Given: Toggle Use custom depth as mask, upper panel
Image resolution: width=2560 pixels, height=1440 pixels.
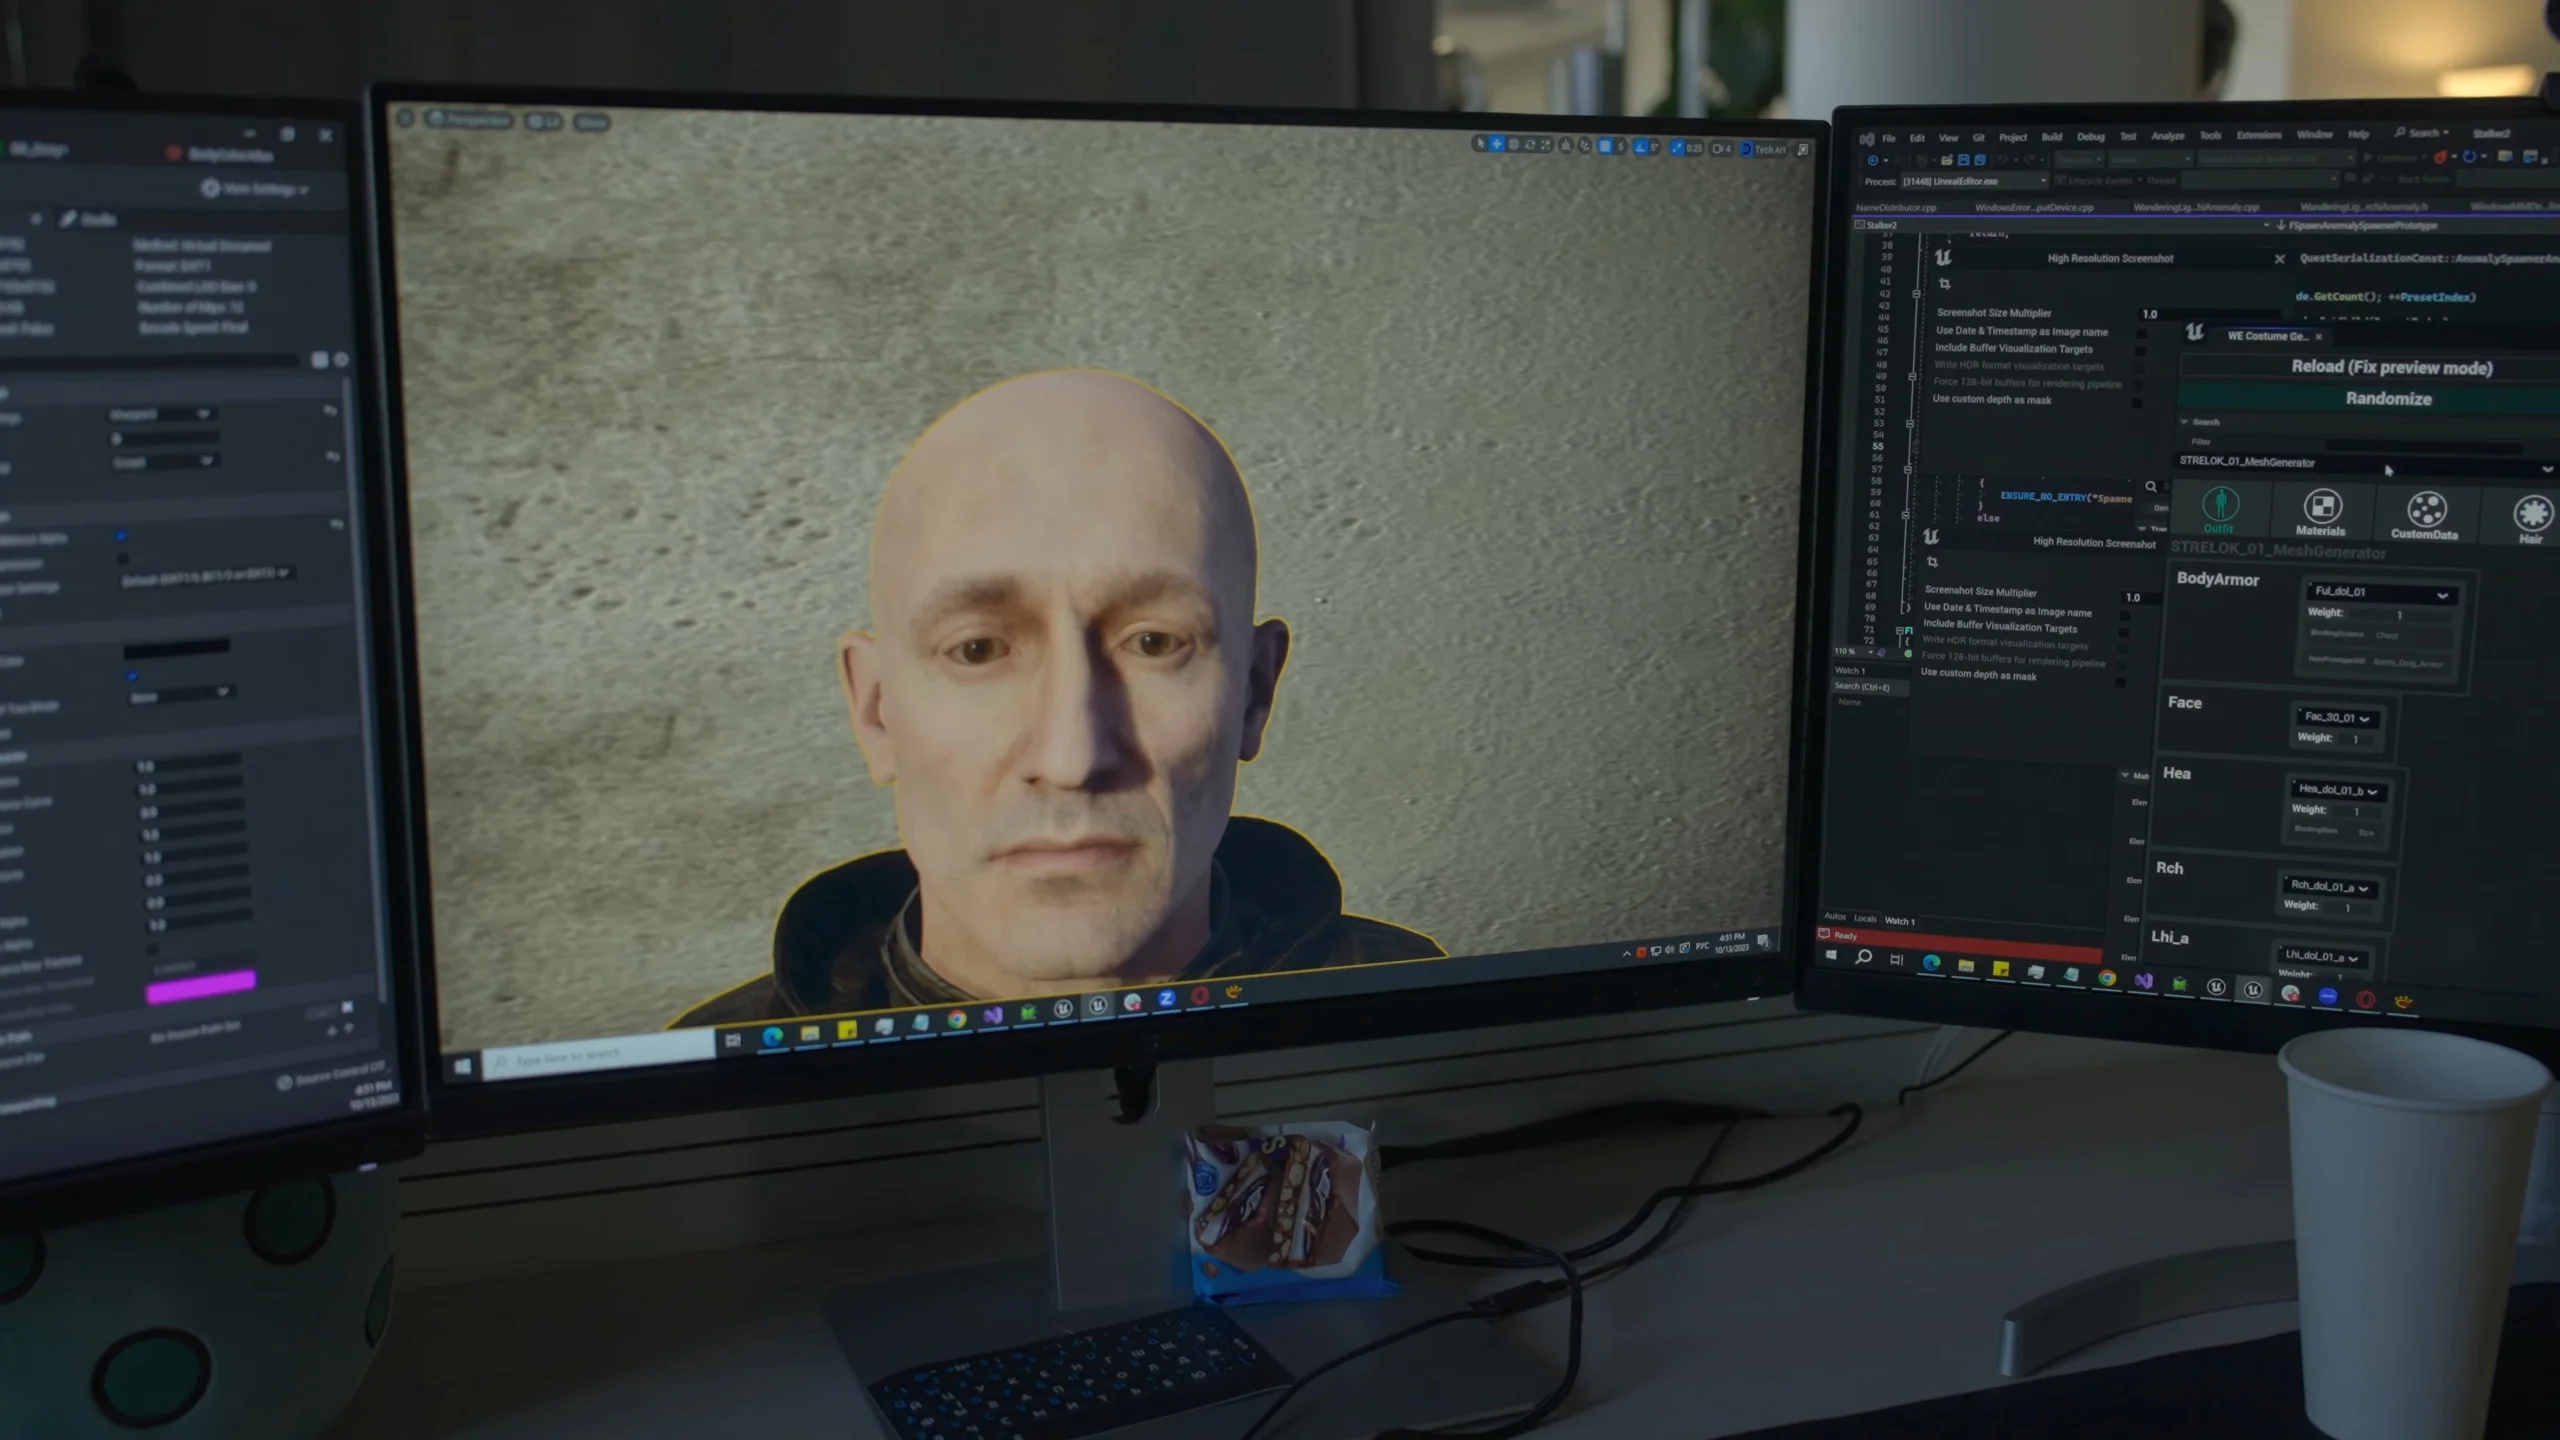Looking at the screenshot, I should tap(2137, 403).
